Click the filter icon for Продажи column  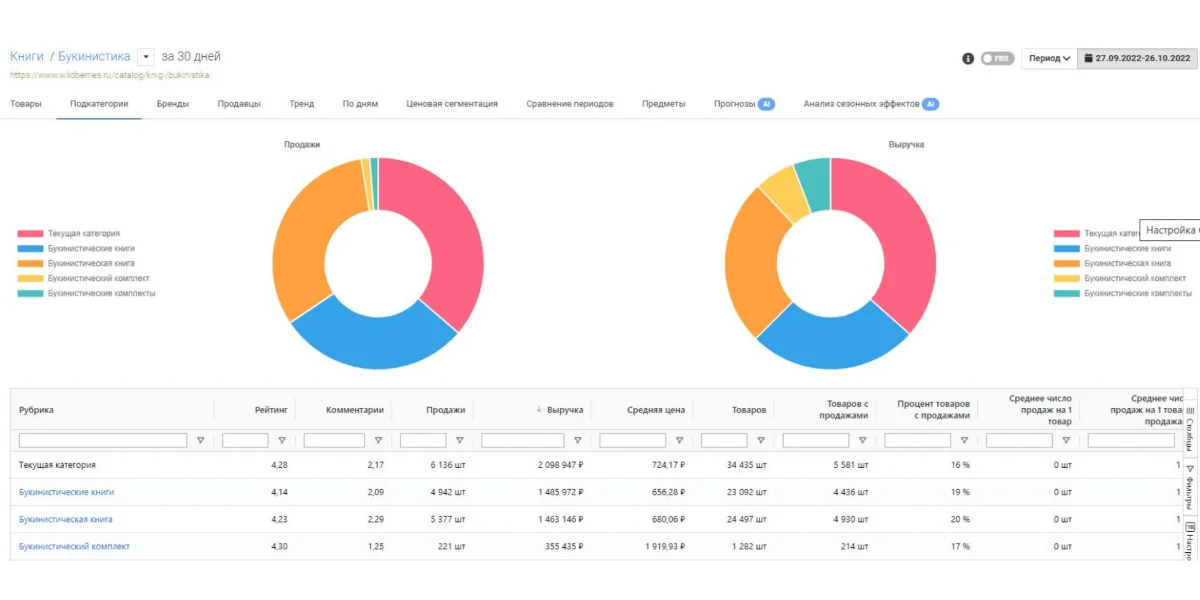(460, 440)
